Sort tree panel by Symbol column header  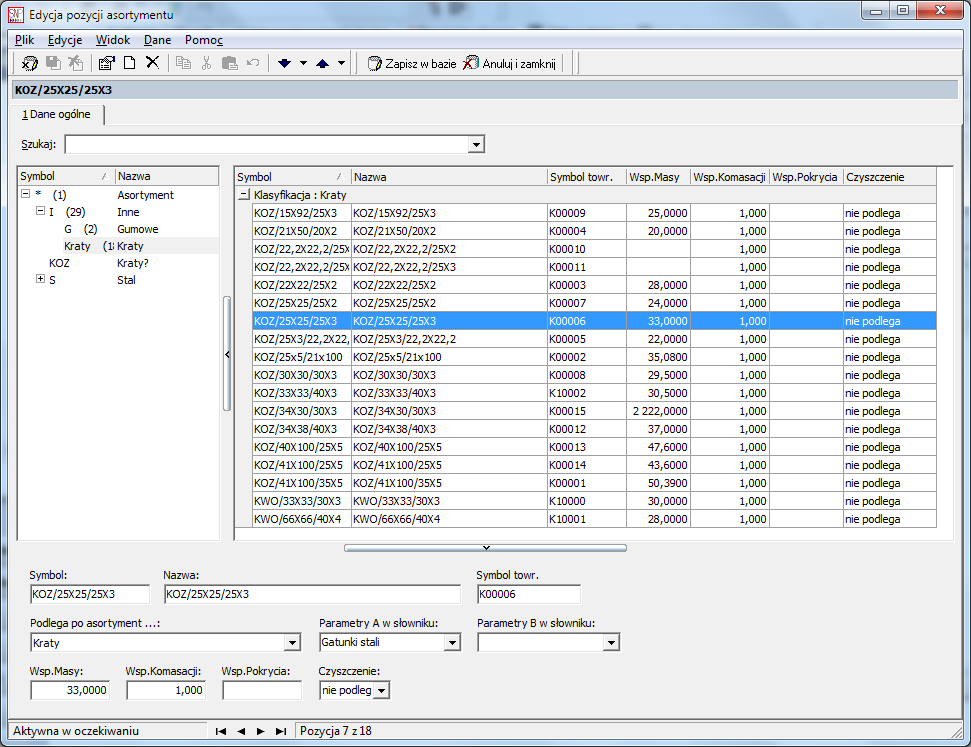pos(66,177)
